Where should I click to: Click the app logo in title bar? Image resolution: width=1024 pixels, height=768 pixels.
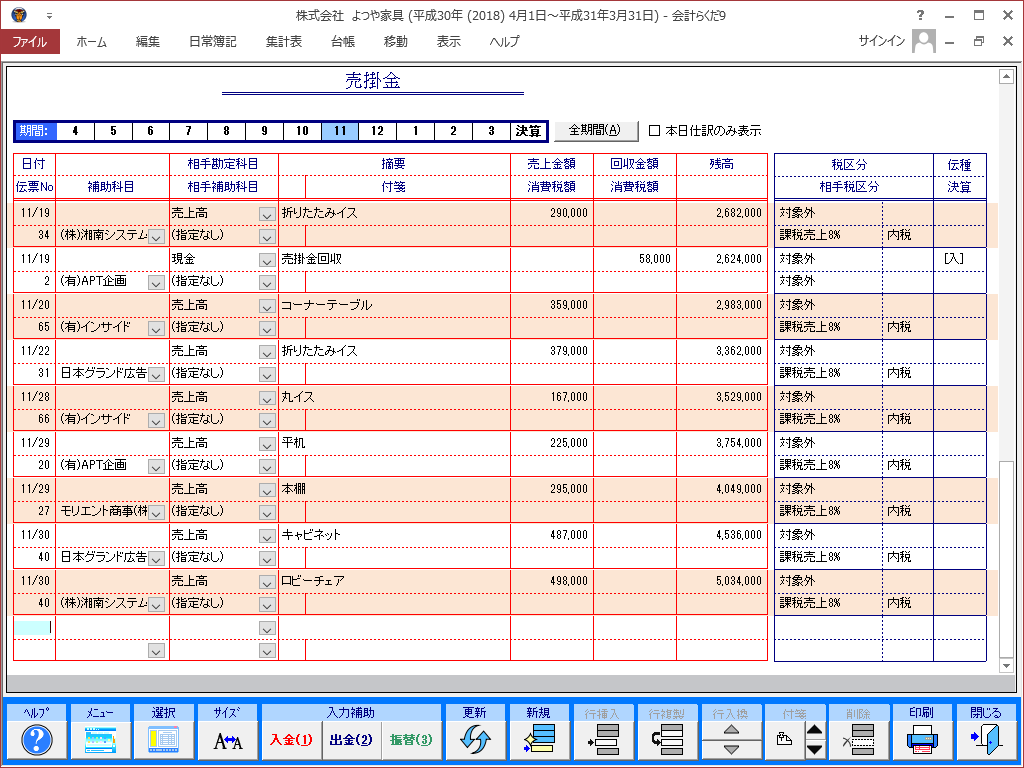(20, 14)
